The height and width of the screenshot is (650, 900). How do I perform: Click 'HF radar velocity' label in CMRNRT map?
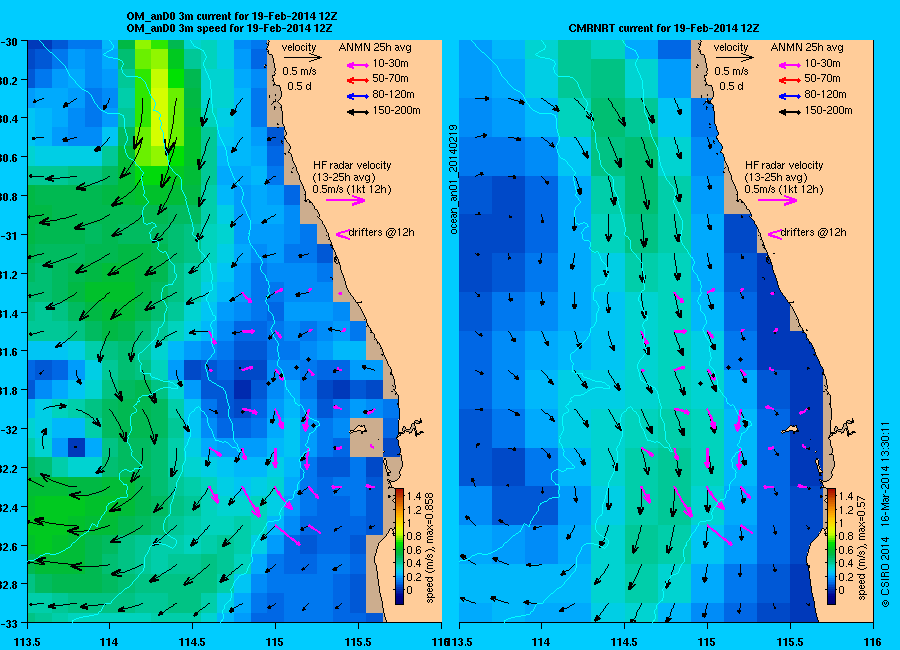(784, 165)
